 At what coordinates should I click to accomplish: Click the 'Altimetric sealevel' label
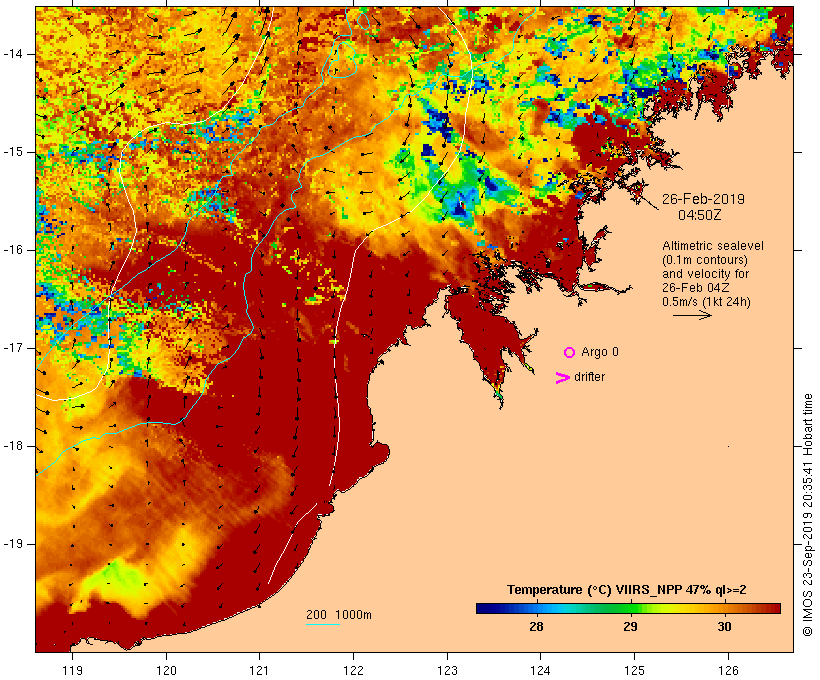tap(713, 246)
